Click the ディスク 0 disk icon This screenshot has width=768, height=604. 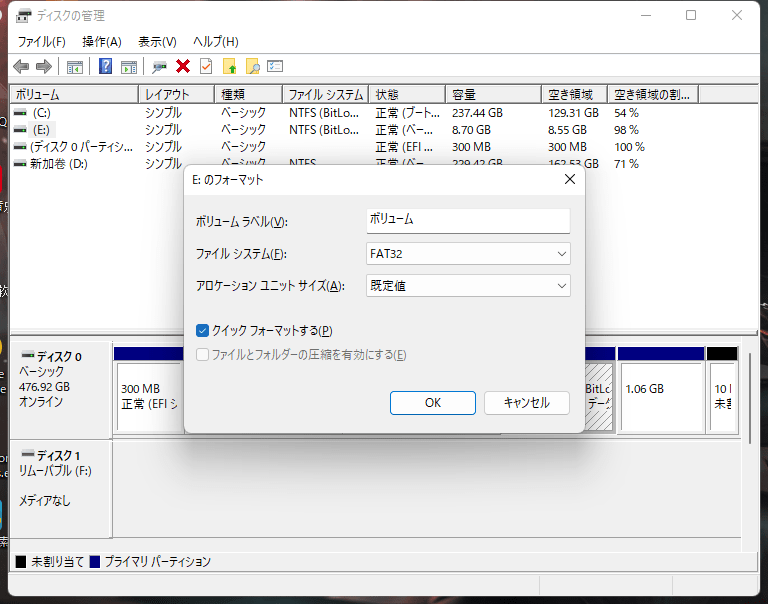click(28, 354)
